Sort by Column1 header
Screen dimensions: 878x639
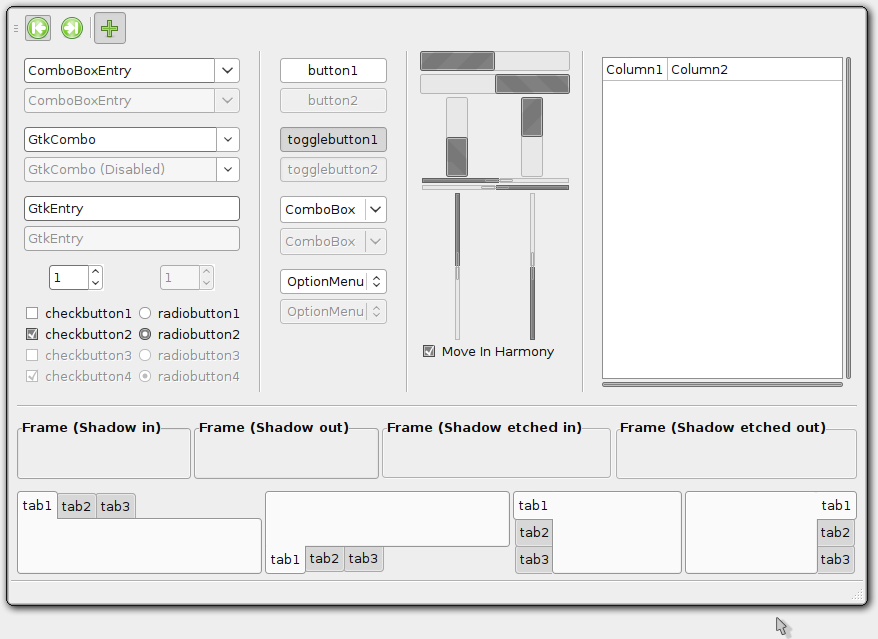(634, 69)
